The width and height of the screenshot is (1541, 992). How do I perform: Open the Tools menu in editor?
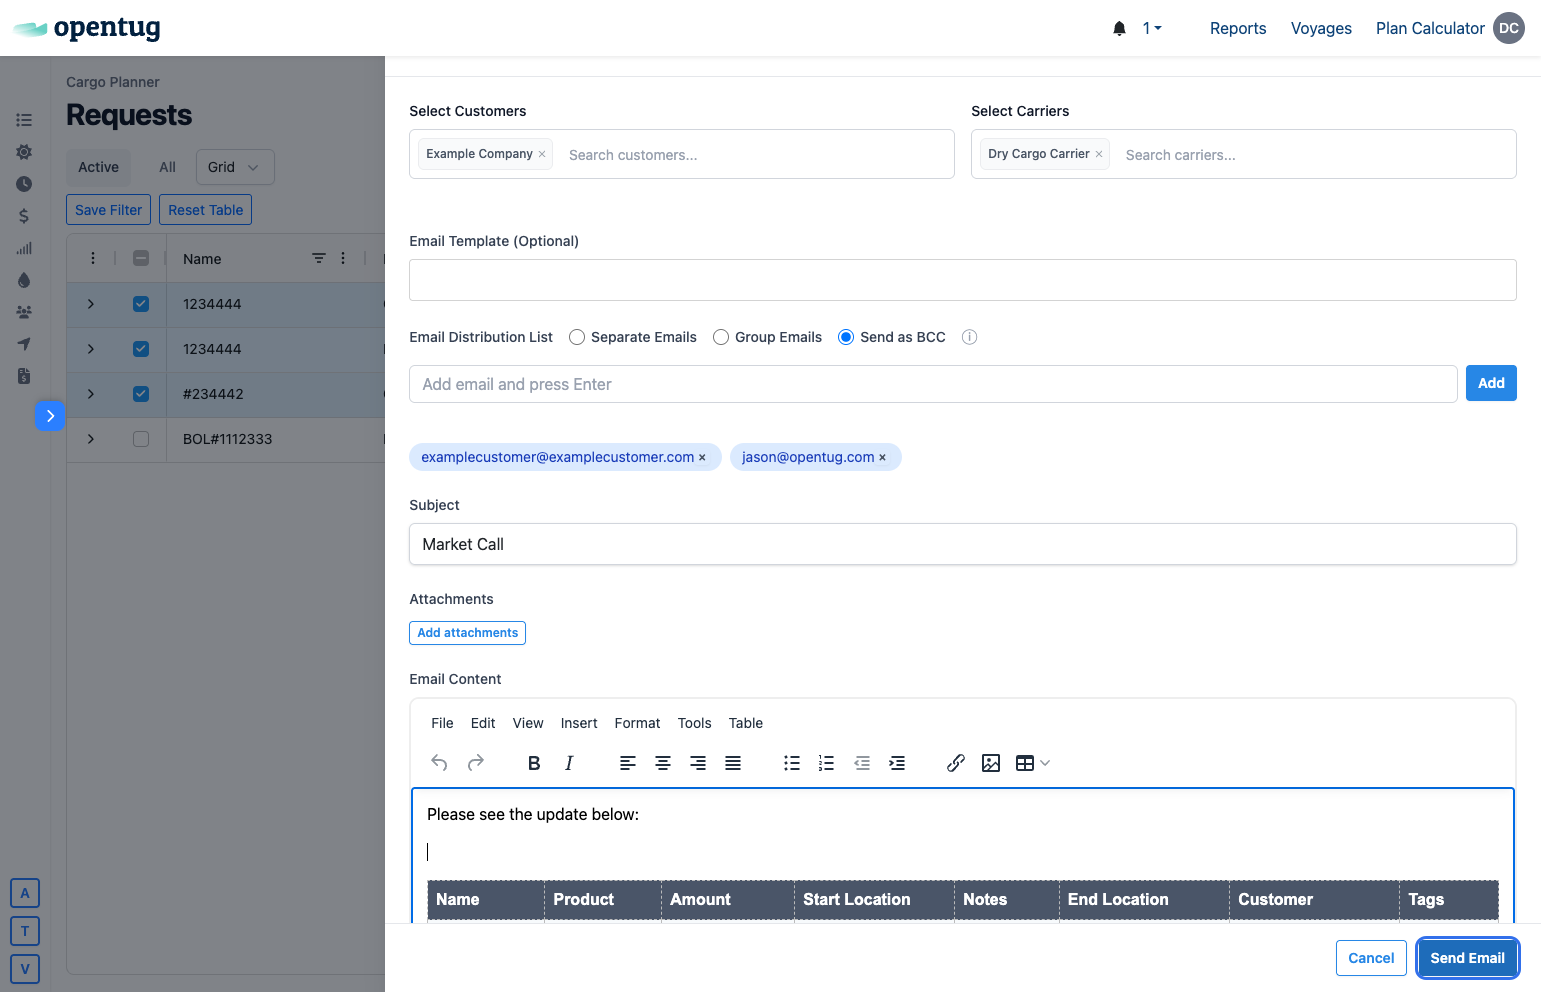coord(694,723)
